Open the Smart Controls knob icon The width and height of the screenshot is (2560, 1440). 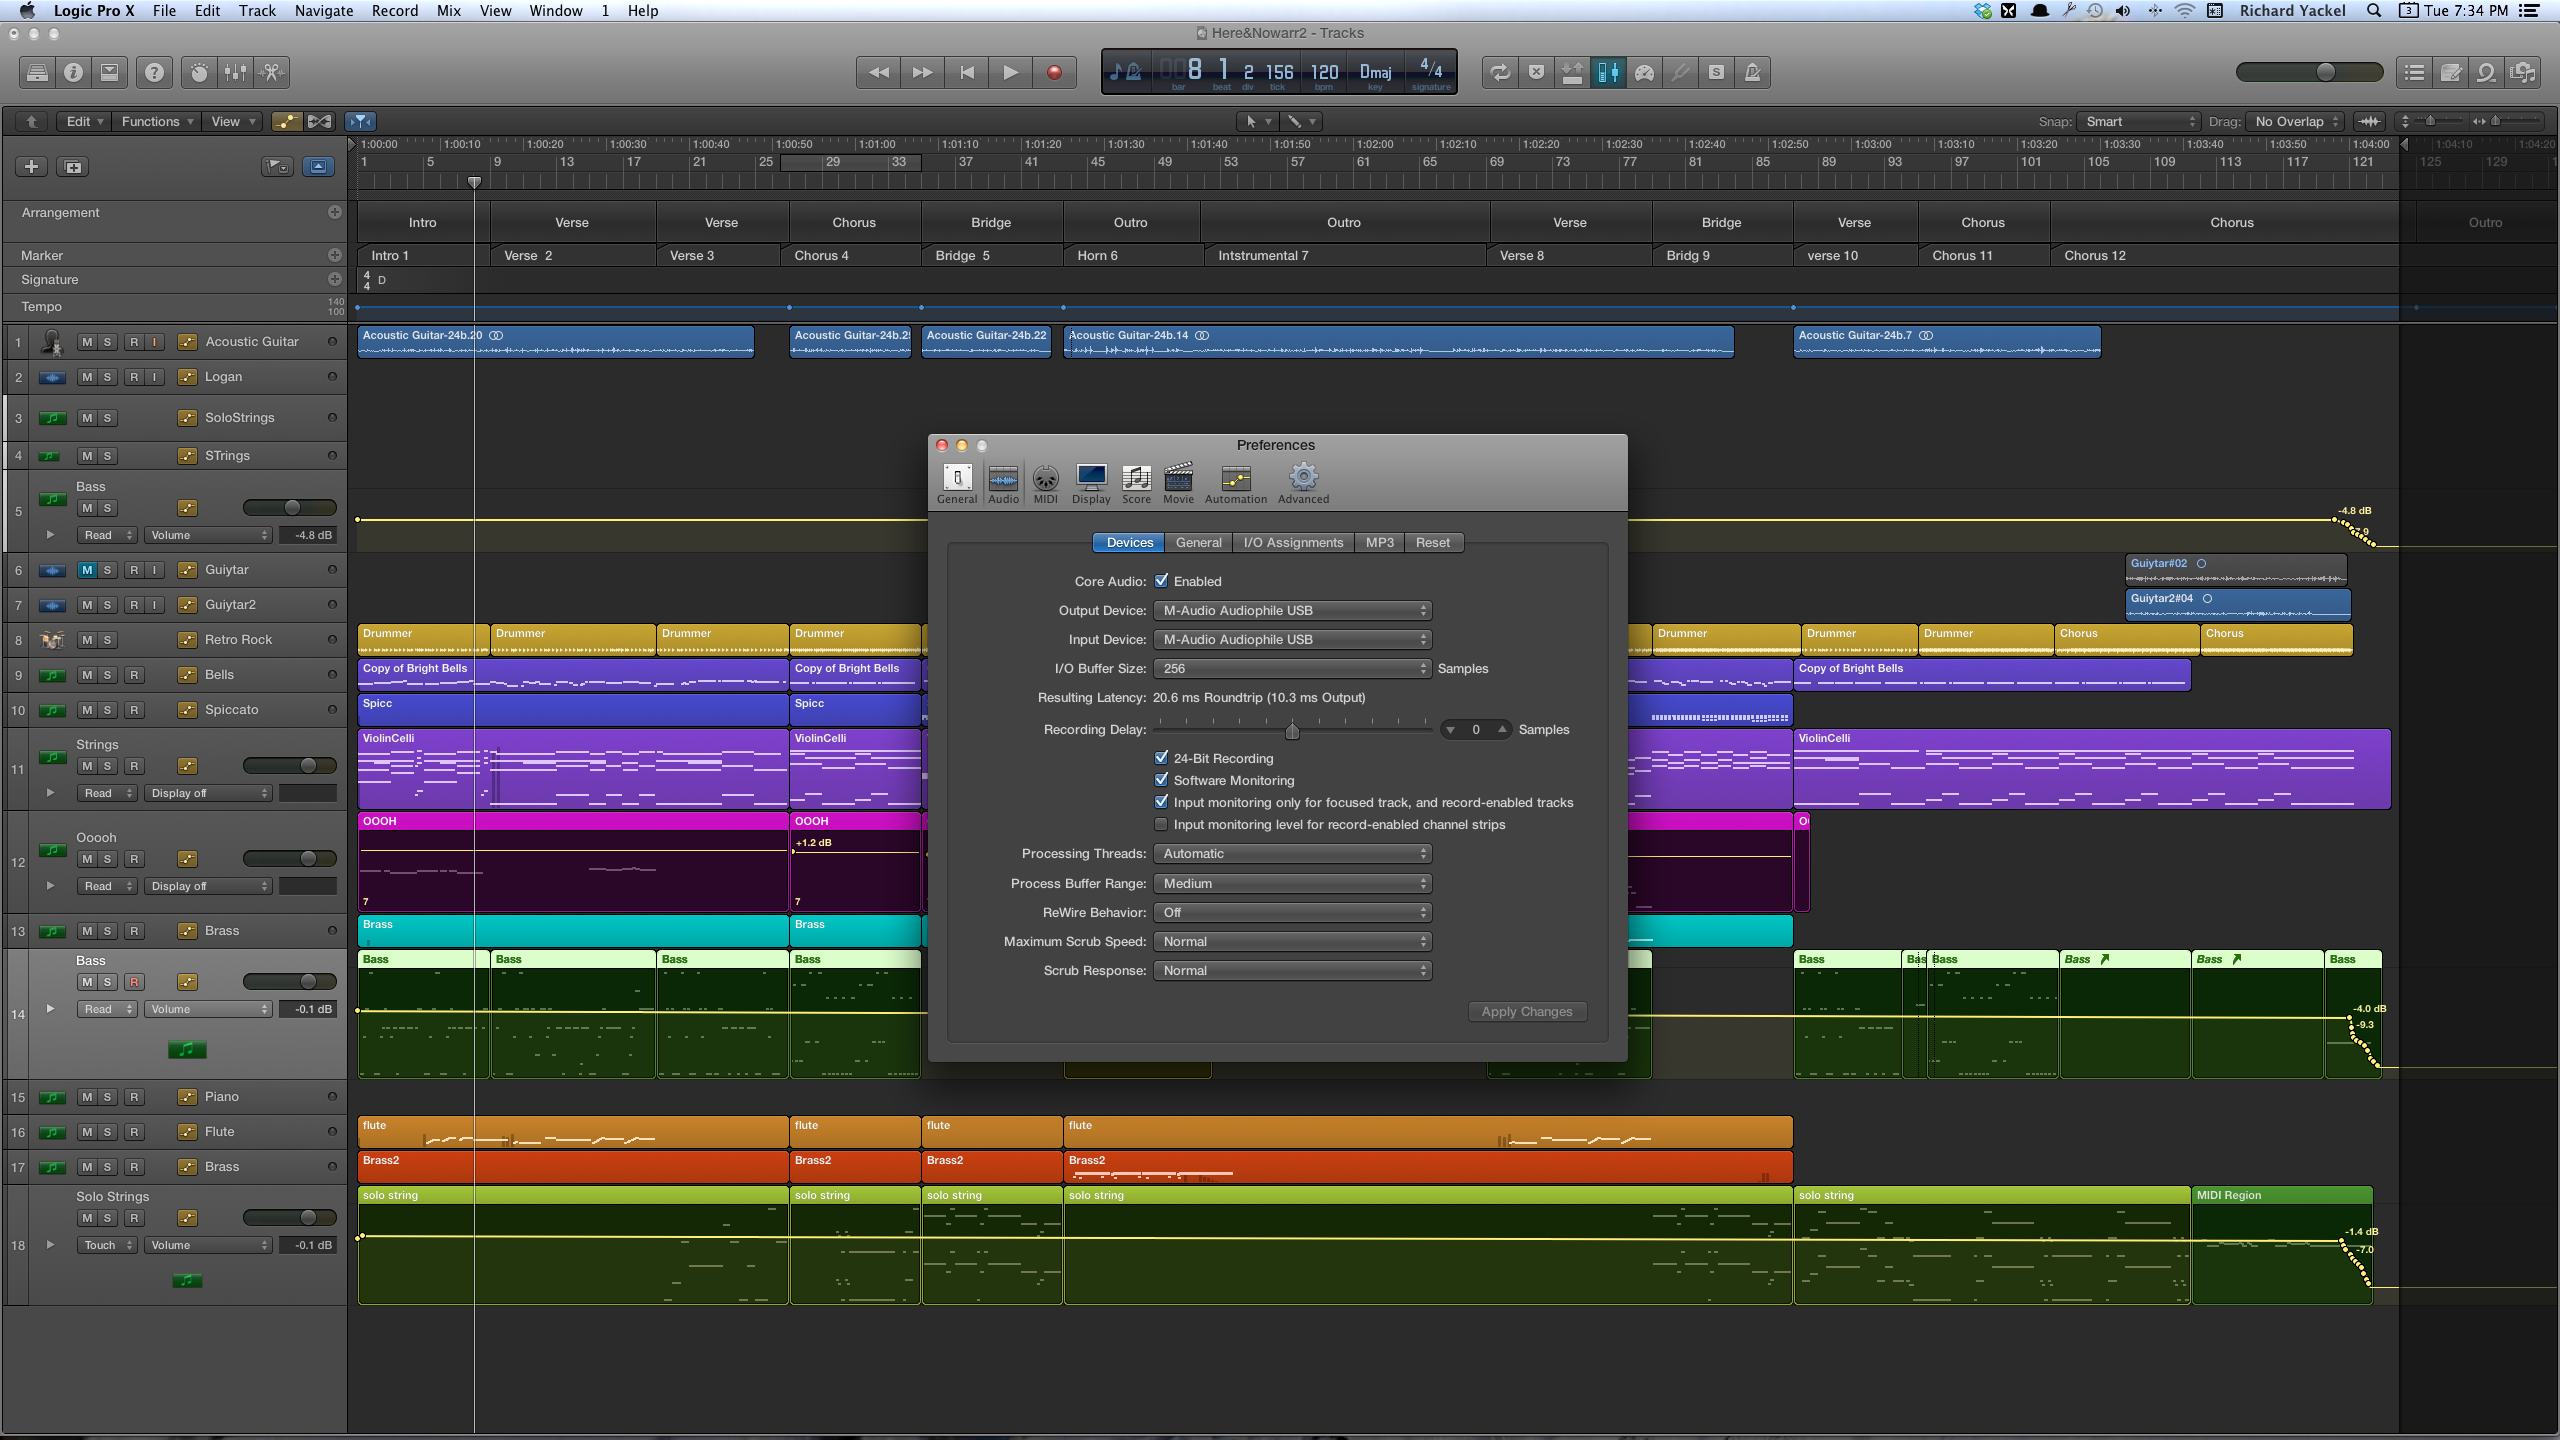click(199, 72)
